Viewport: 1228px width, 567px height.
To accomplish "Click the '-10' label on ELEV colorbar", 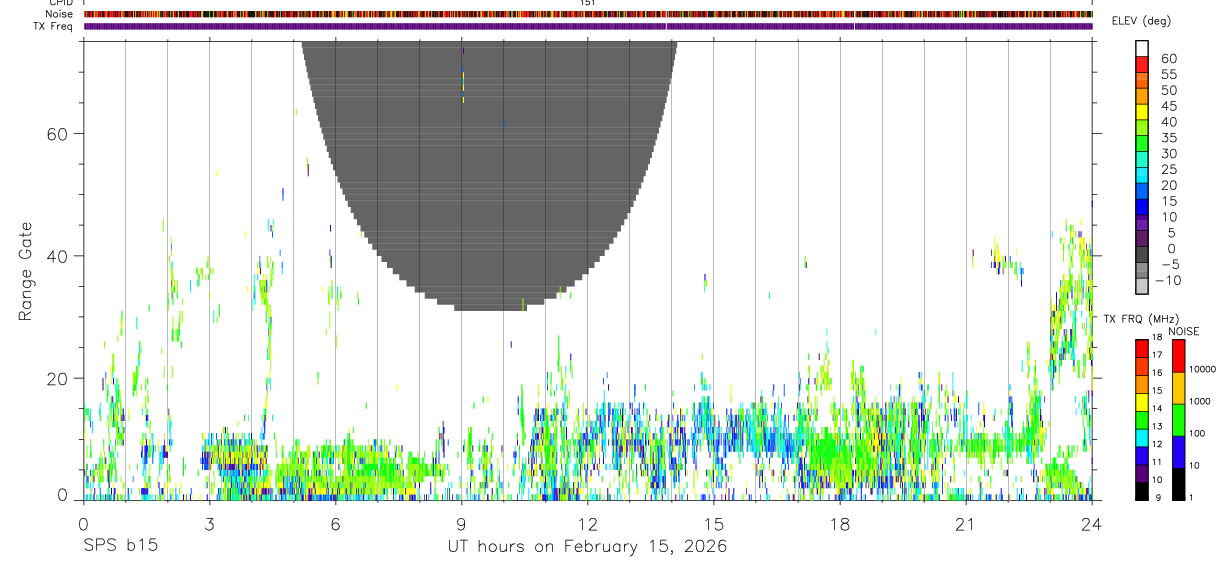I will [x=1167, y=281].
